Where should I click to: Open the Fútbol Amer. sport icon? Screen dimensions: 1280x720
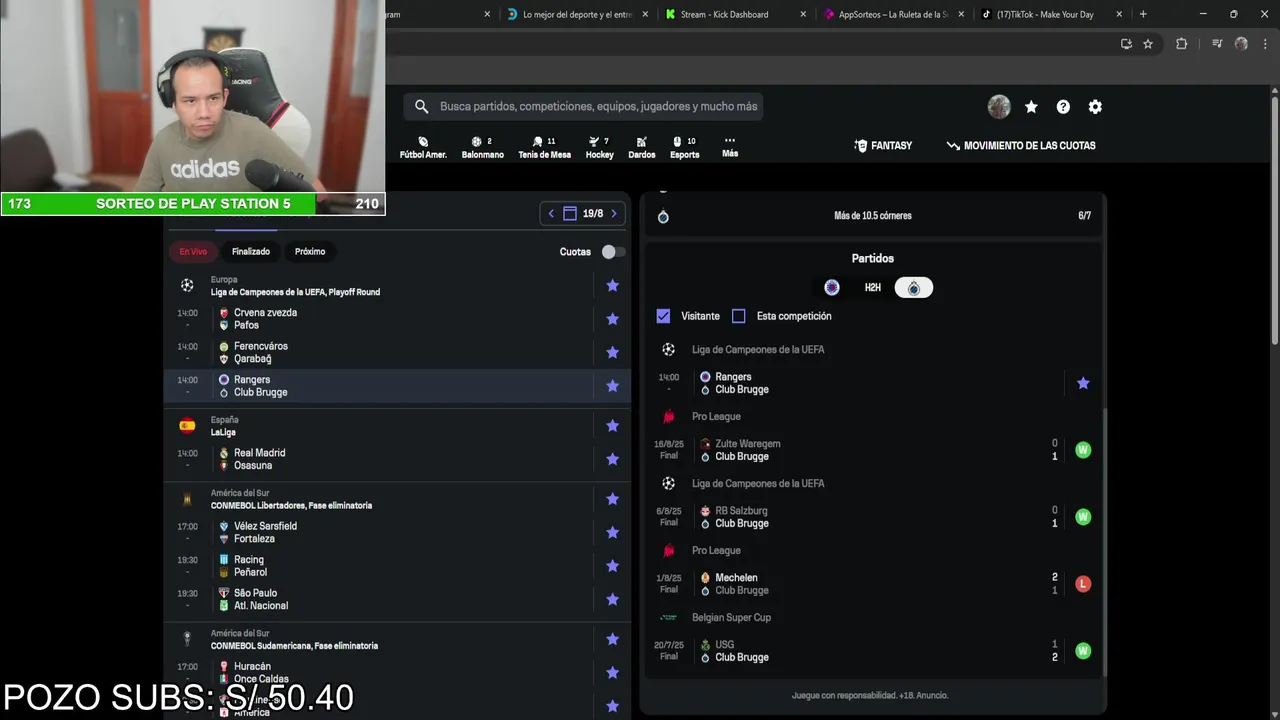point(423,147)
